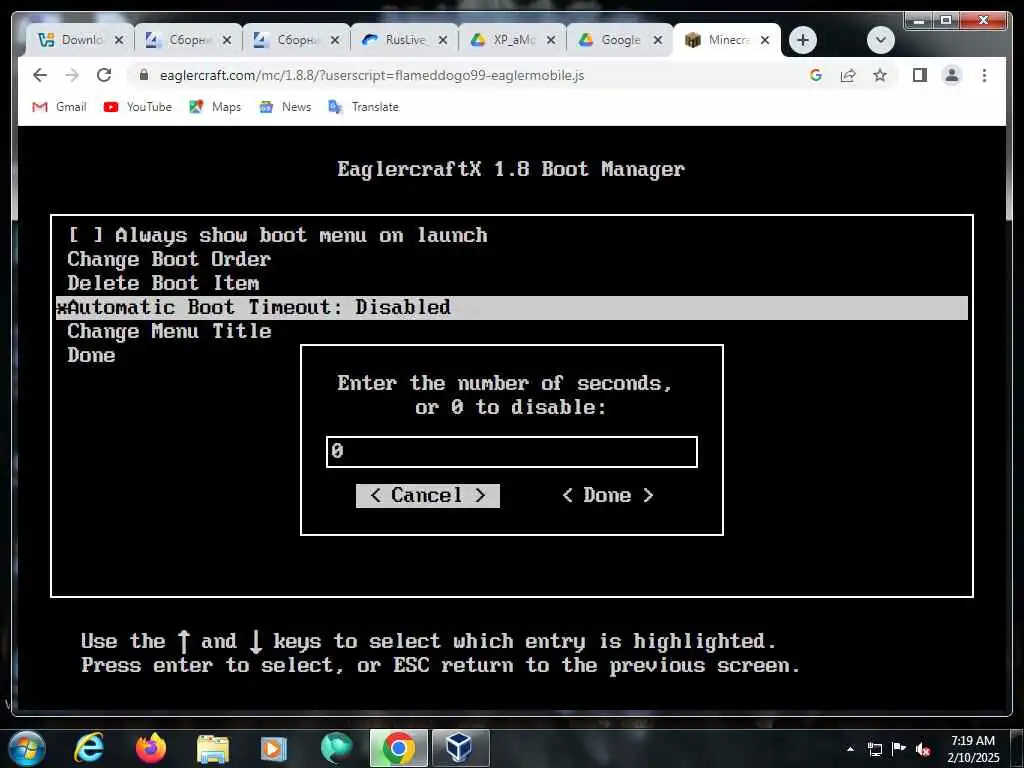The height and width of the screenshot is (768, 1024).
Task: Click the padlock site info icon
Action: [x=144, y=75]
